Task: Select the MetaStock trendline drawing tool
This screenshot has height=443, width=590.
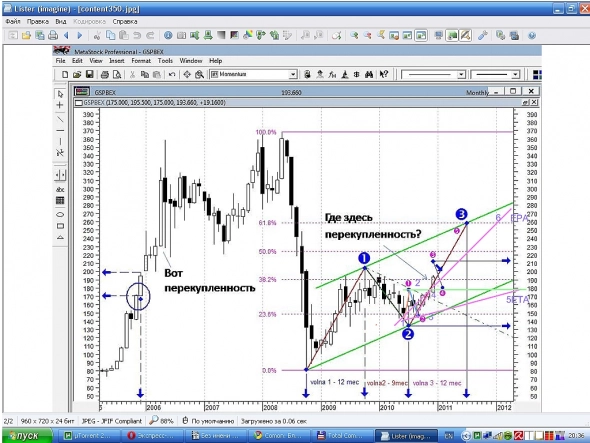Action: (x=60, y=119)
